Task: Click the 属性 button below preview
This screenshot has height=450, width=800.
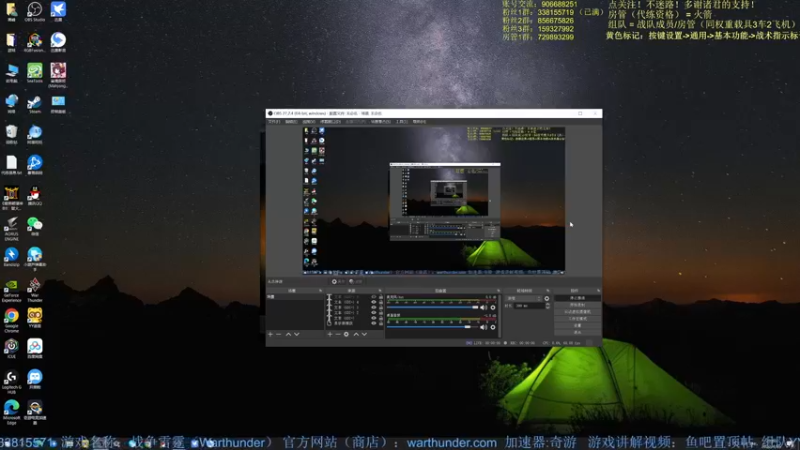Action: tap(338, 282)
